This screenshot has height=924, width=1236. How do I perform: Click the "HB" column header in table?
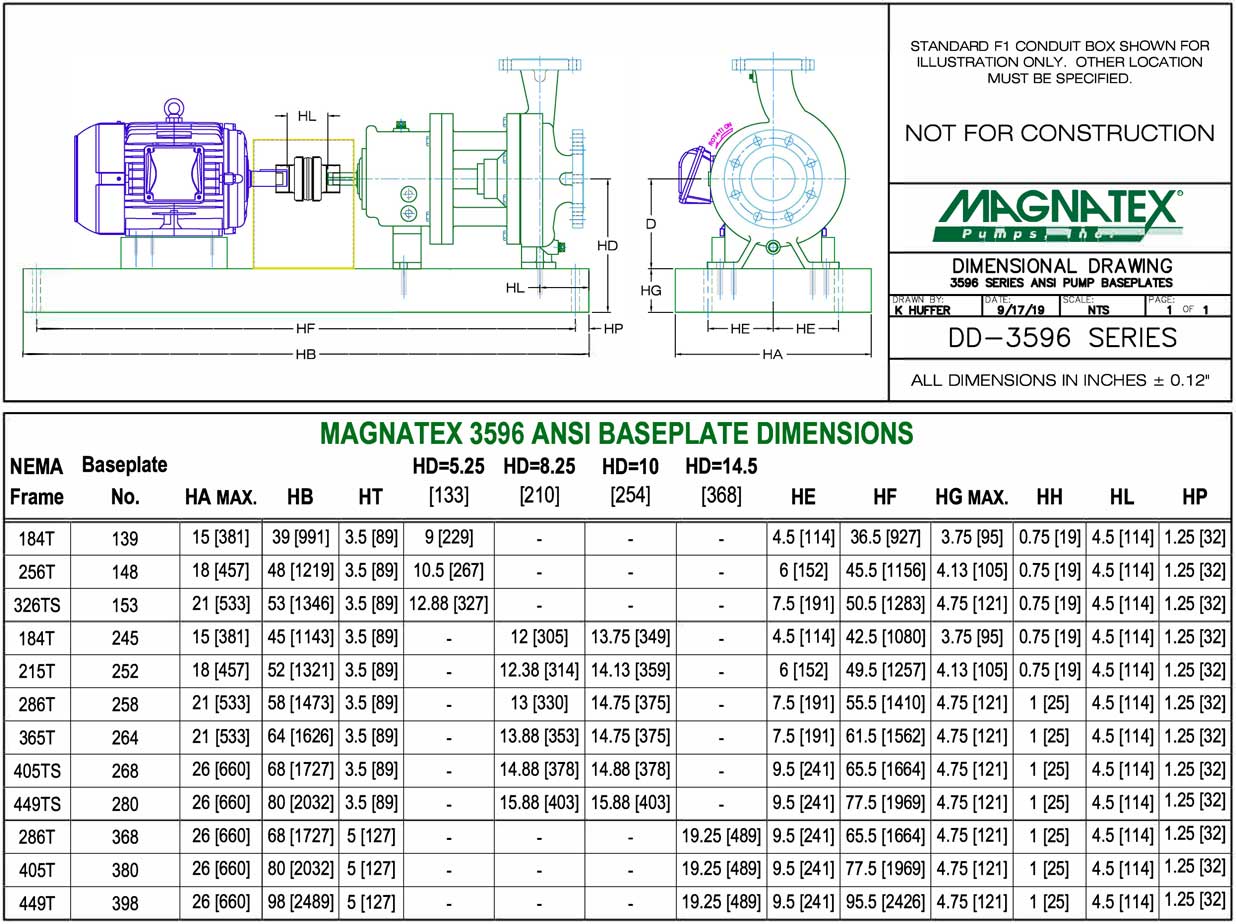click(300, 497)
